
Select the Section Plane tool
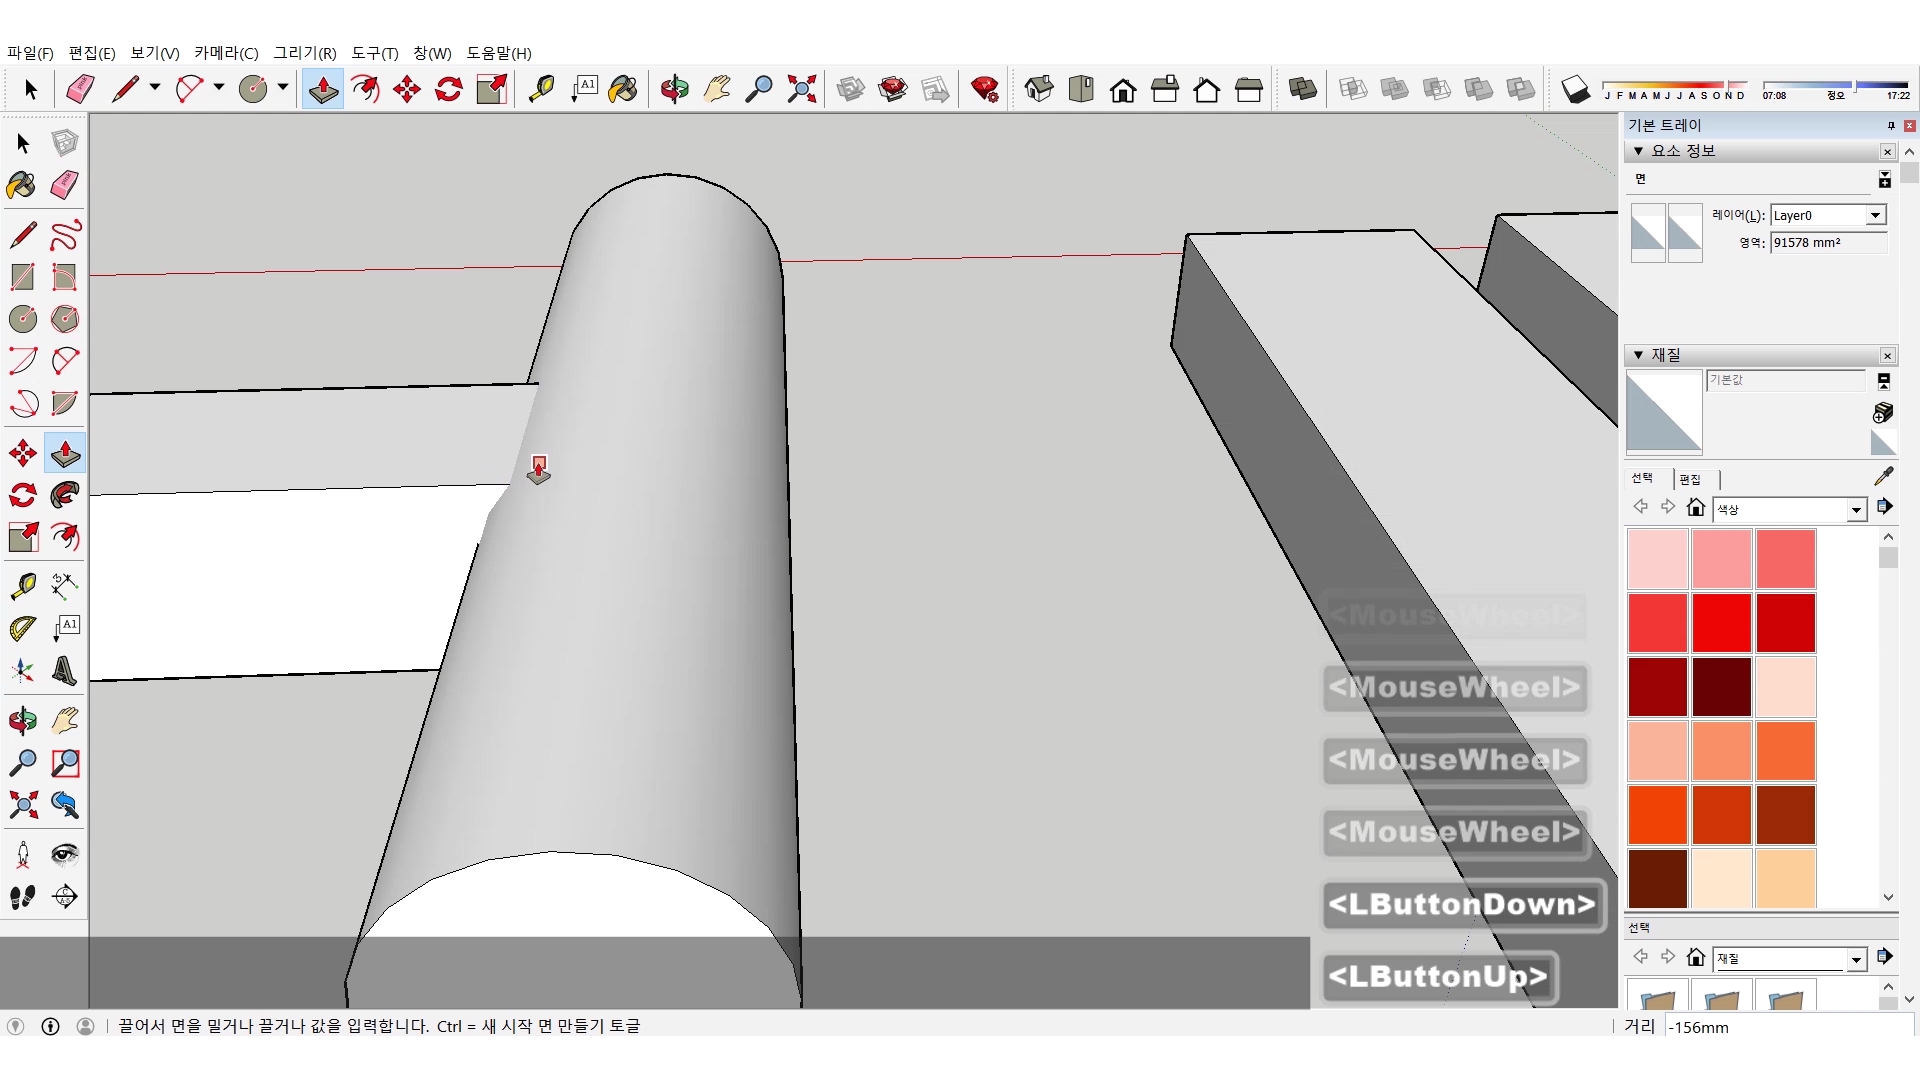(x=65, y=896)
